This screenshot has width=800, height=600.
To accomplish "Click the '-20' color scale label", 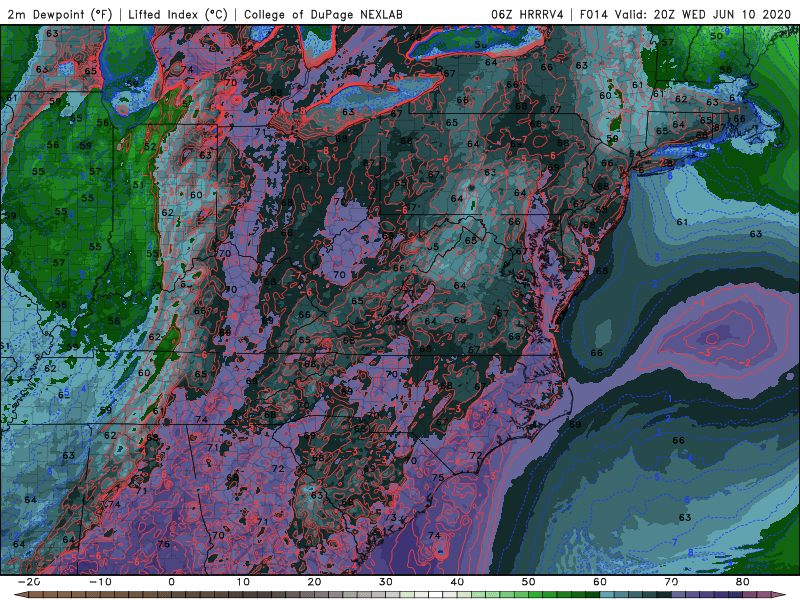I will 29,582.
